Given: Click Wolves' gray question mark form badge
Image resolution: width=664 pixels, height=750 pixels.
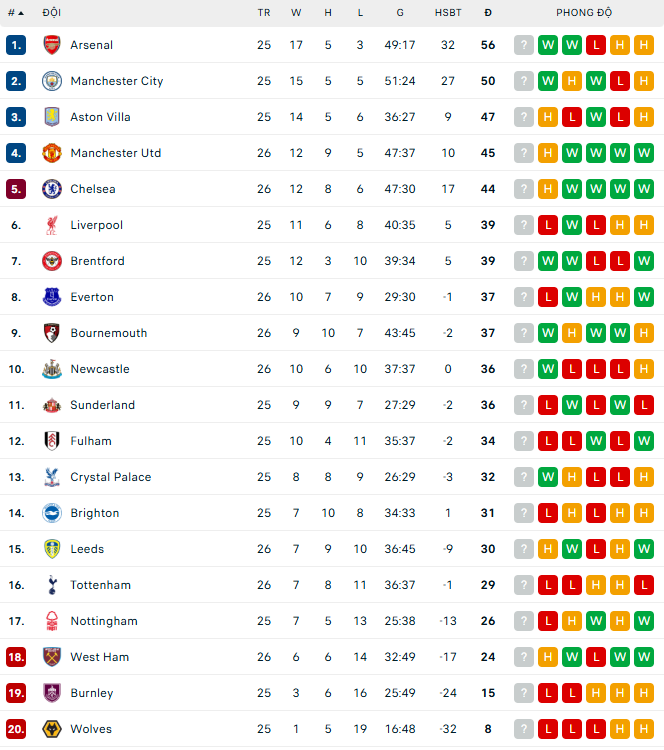Looking at the screenshot, I should pos(524,729).
